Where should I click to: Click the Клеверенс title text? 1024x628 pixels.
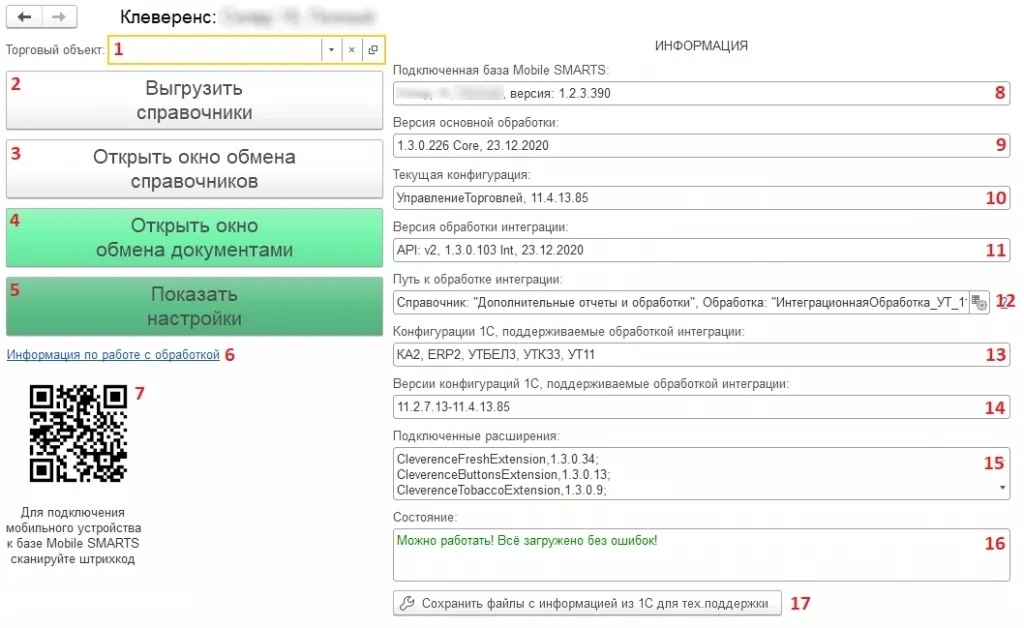pyautogui.click(x=168, y=17)
